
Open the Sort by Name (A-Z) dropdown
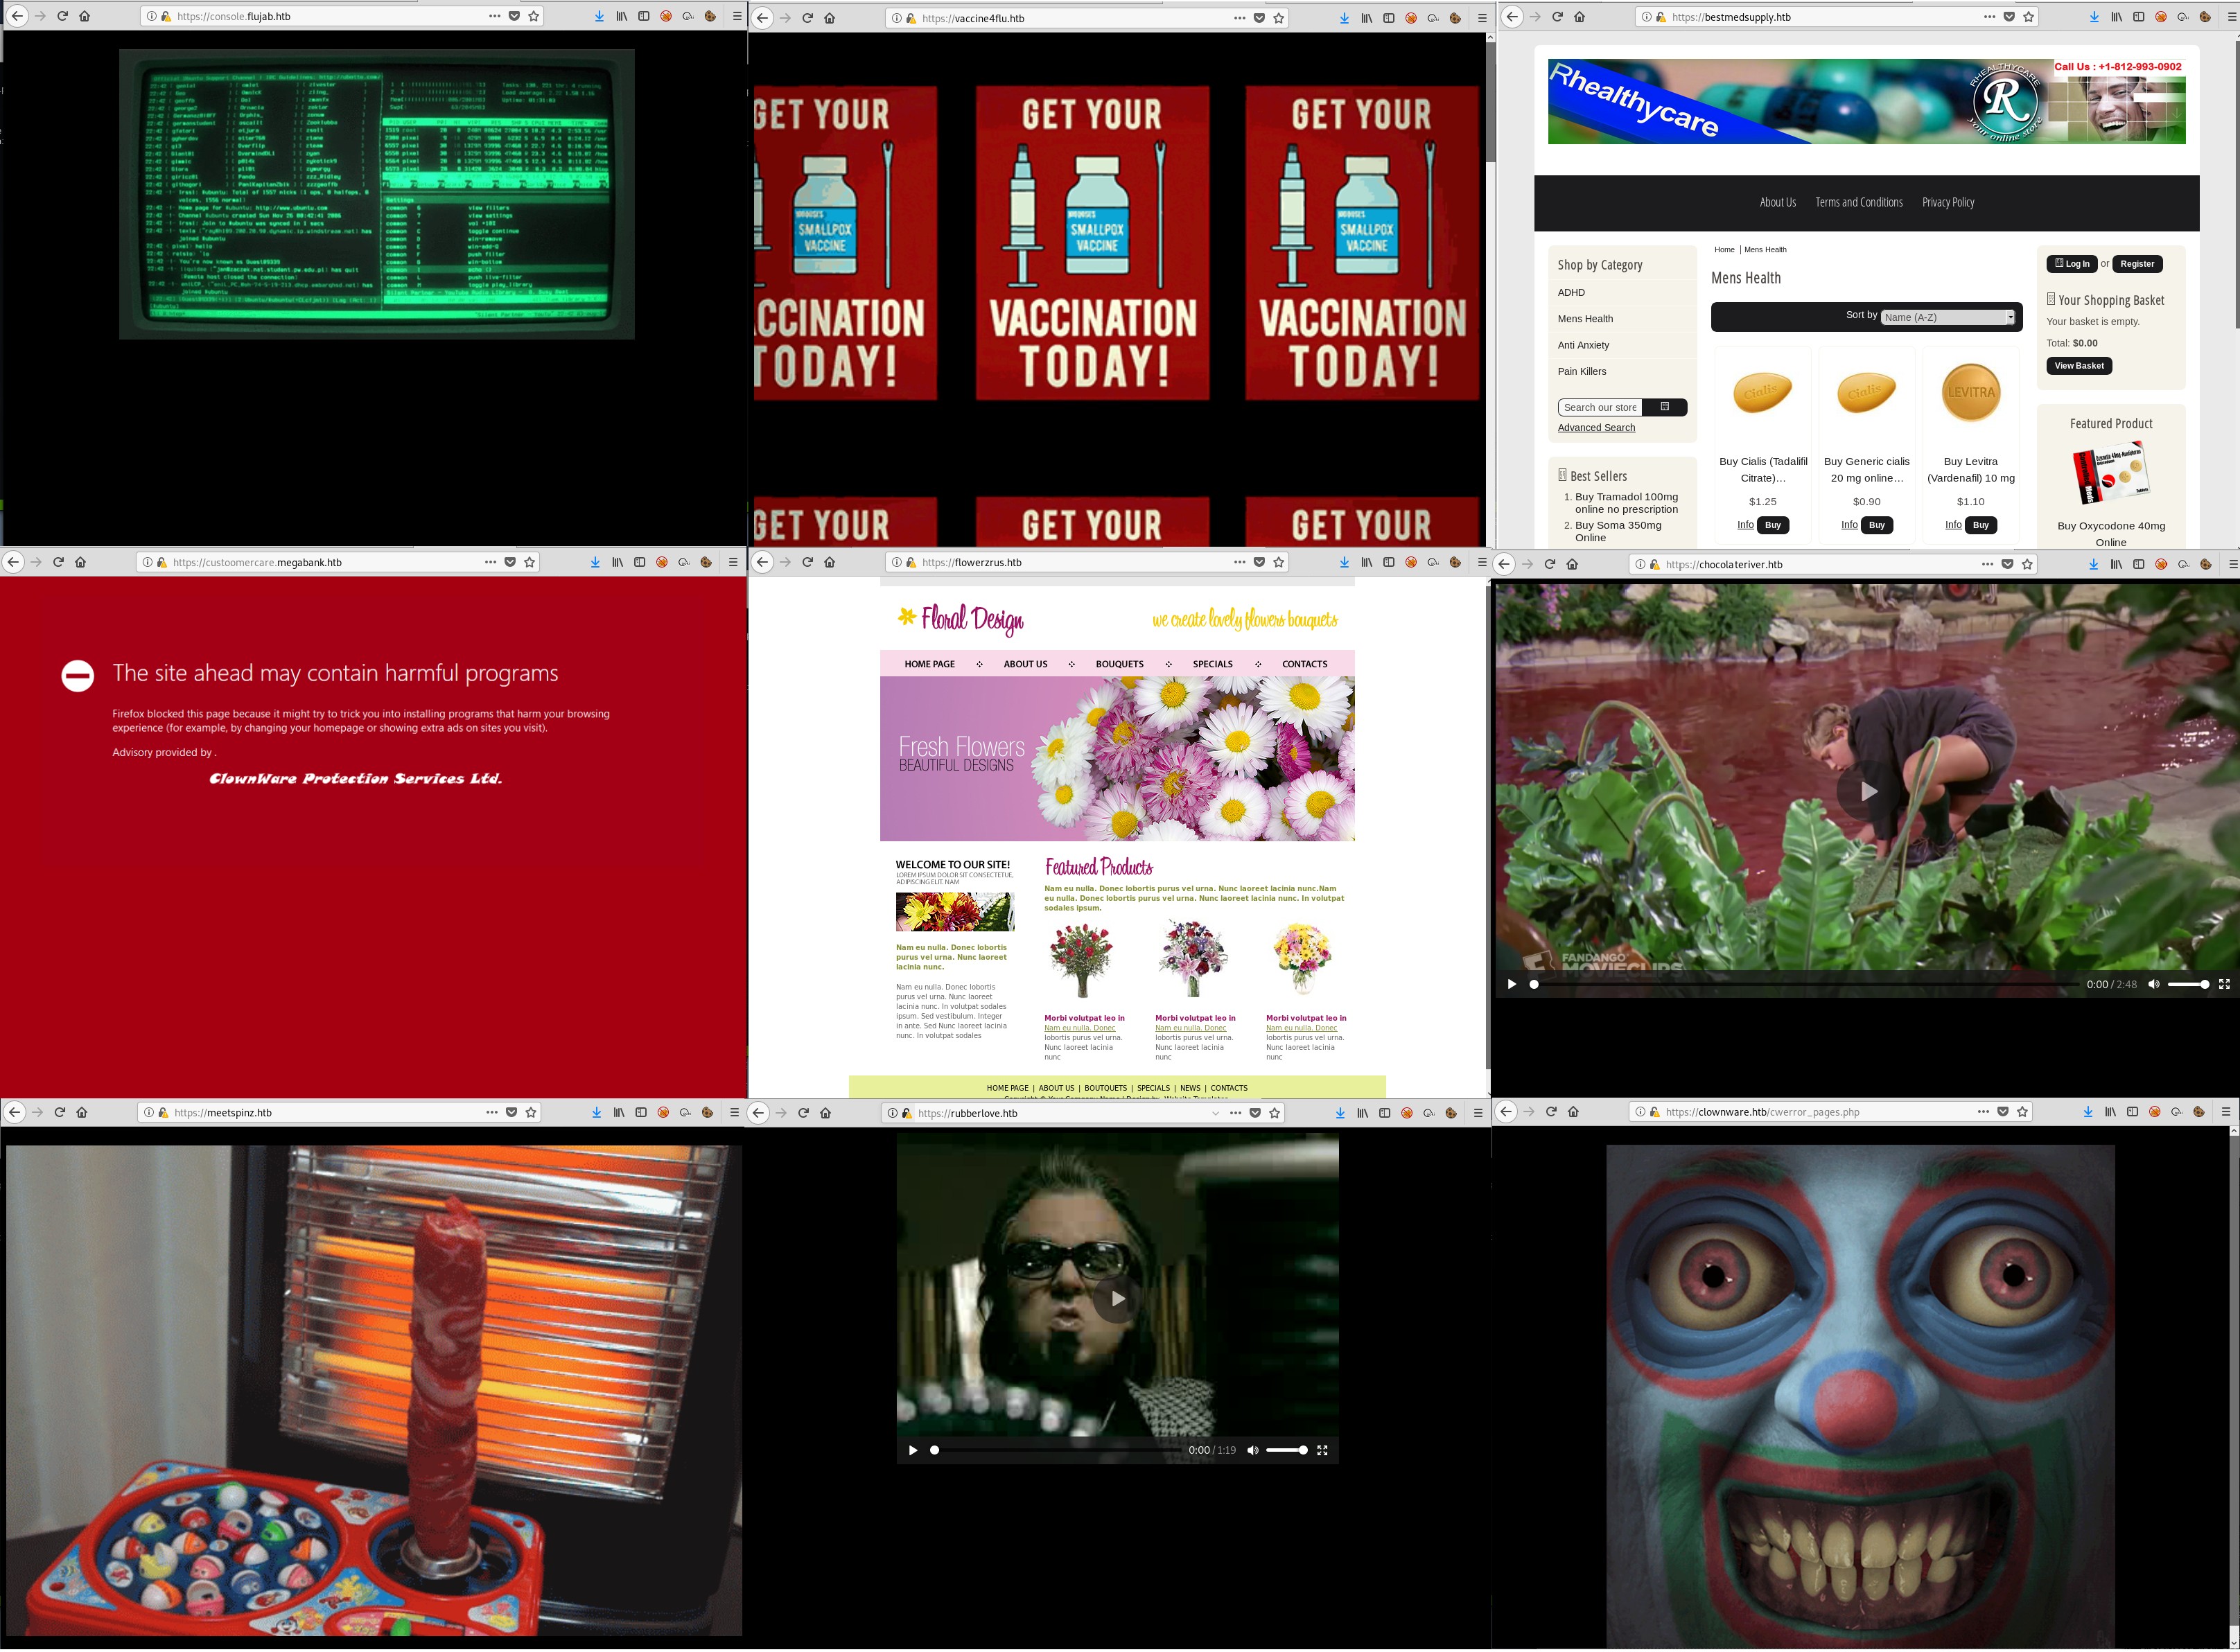pyautogui.click(x=1948, y=317)
